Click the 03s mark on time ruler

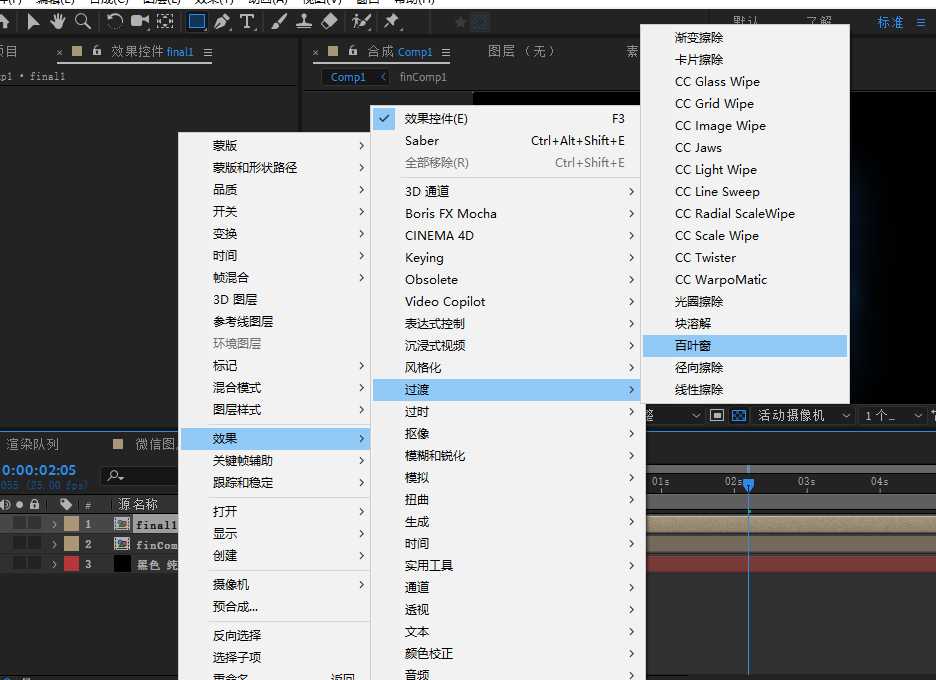[806, 481]
